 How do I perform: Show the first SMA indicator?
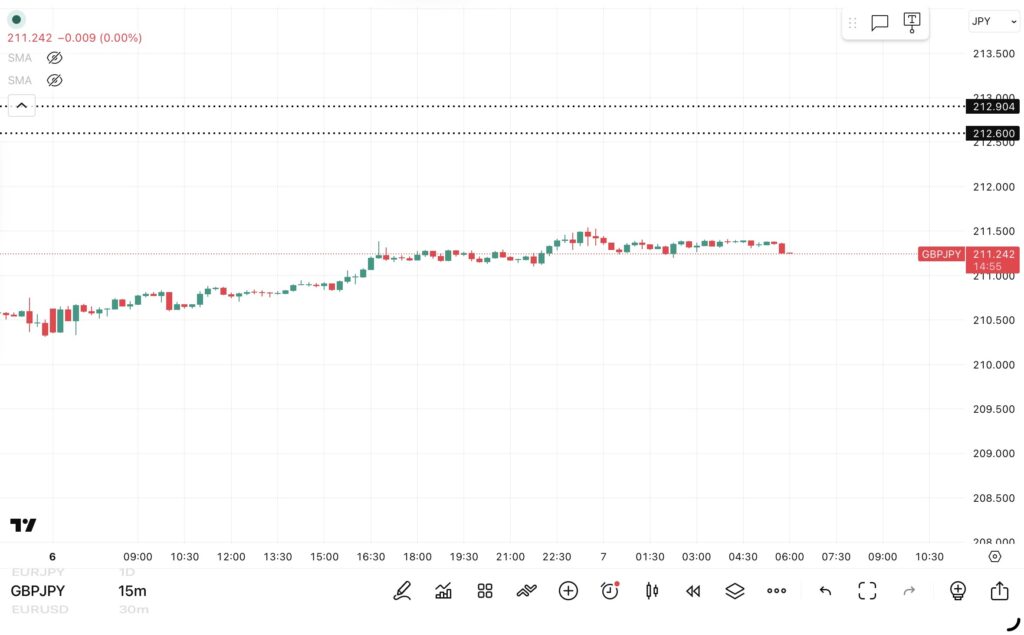(x=55, y=58)
